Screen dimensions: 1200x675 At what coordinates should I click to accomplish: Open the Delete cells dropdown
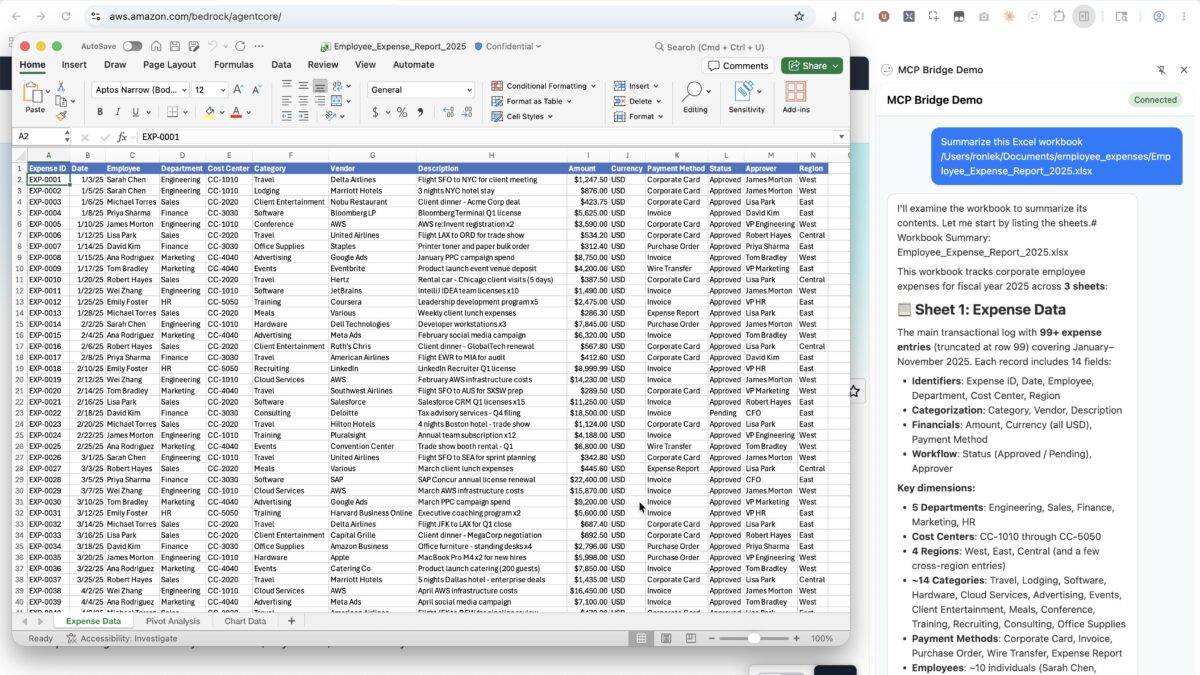637,101
